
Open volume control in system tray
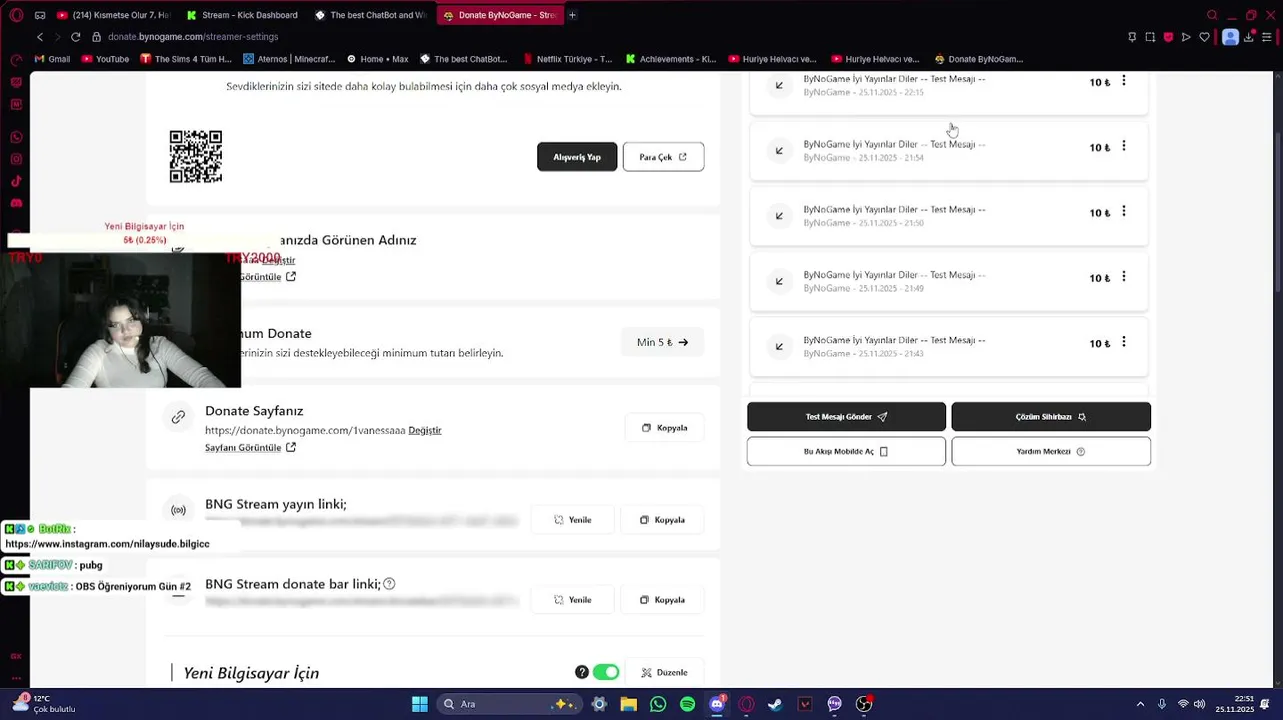click(1199, 704)
